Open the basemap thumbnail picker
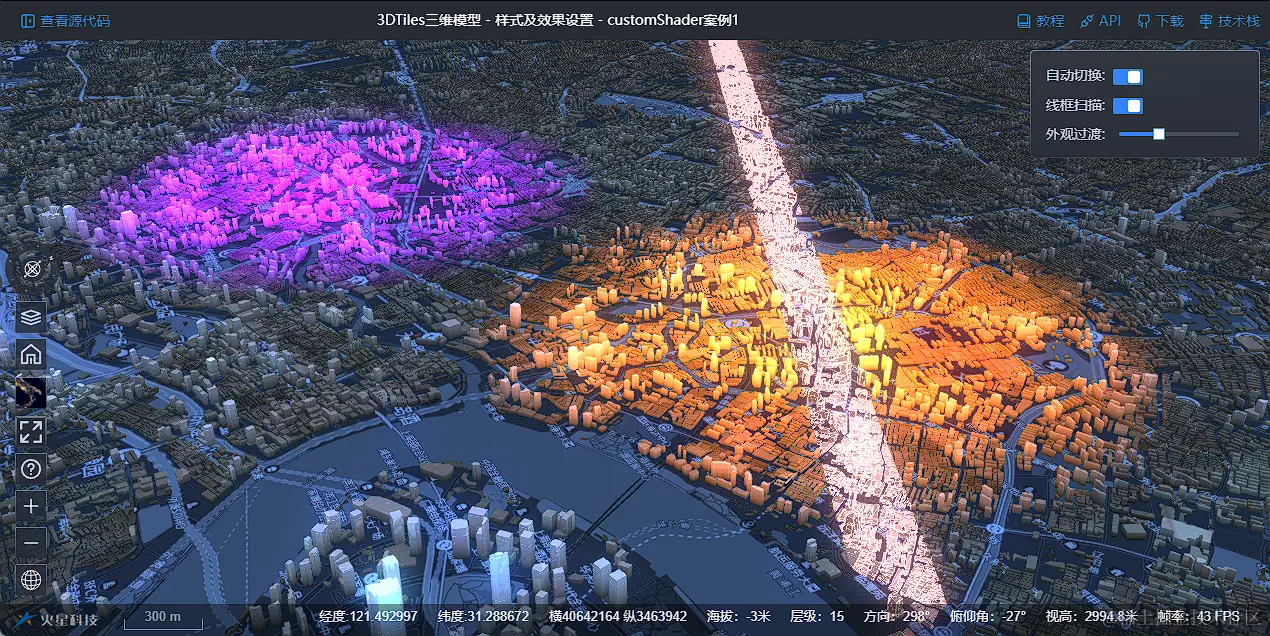Viewport: 1270px width, 636px height. [x=31, y=392]
